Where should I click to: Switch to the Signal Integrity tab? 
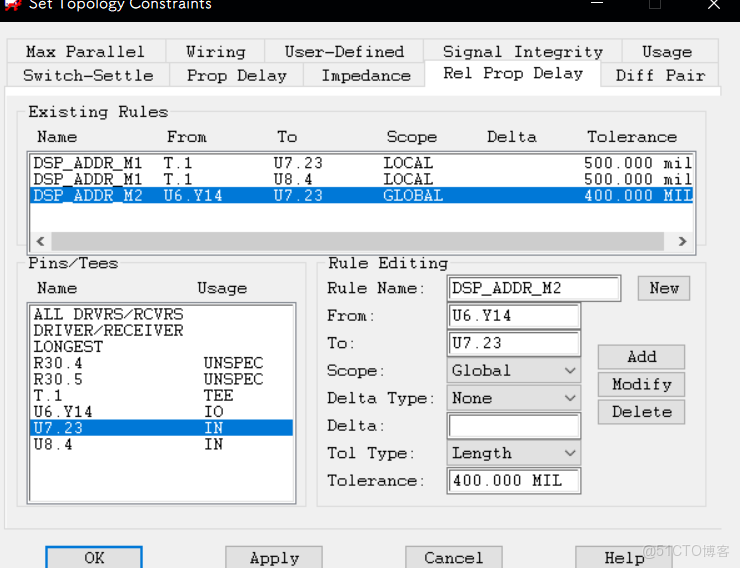click(522, 51)
